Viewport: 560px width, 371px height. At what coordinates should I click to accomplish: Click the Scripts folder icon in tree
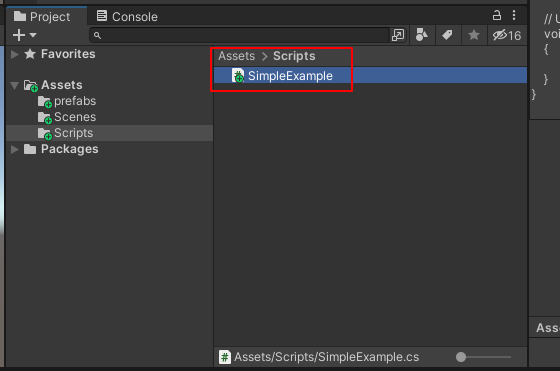click(45, 133)
